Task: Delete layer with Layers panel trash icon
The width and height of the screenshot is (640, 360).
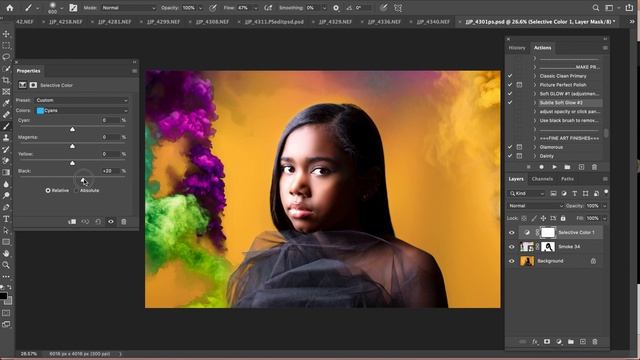Action: 595,342
